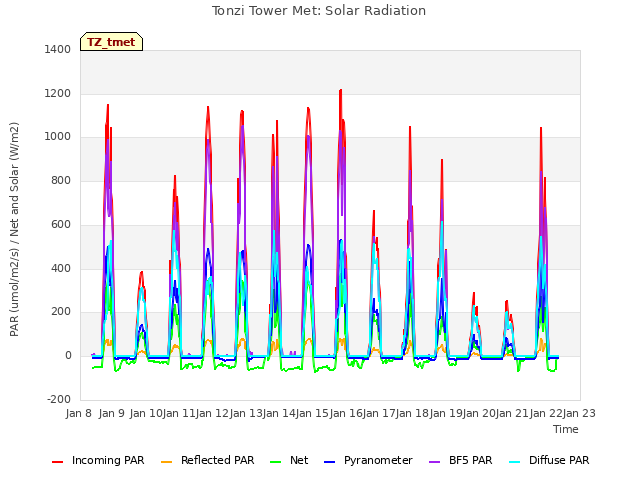Click the Jan 20 x-axis tick label
This screenshot has width=640, height=480.
479,413
